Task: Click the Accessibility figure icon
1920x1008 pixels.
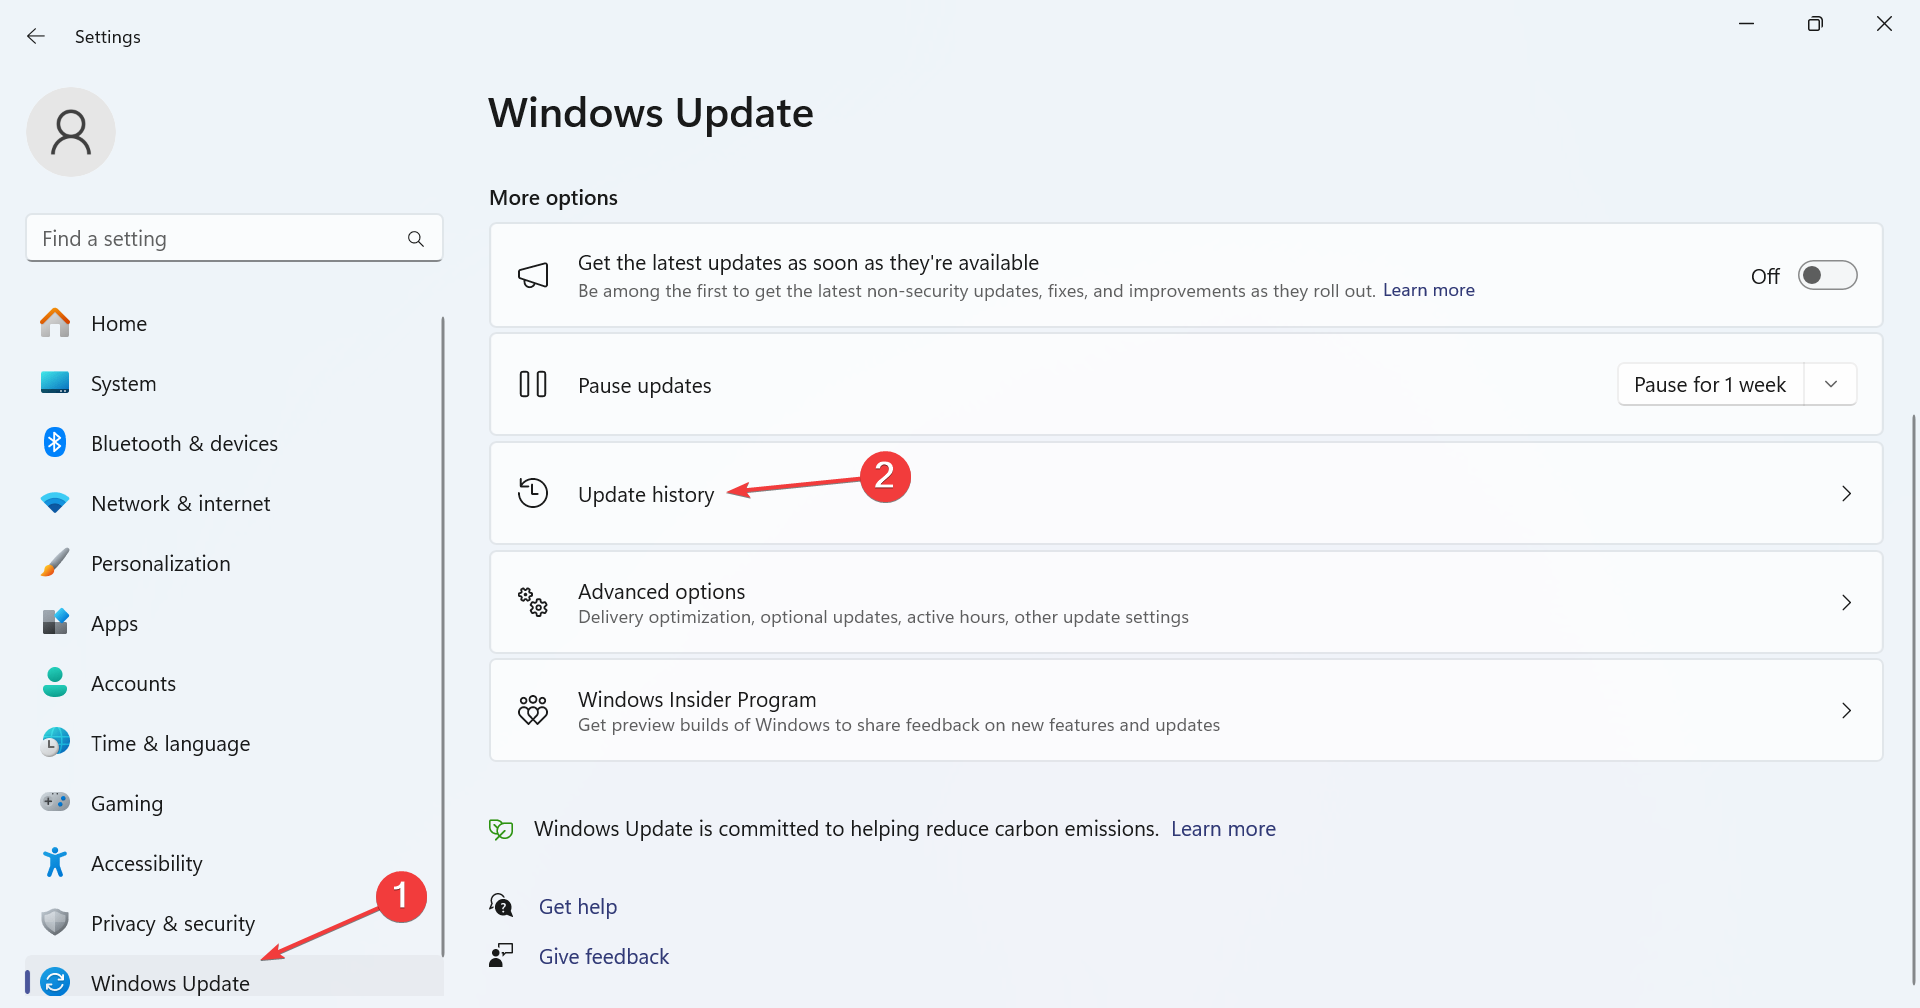Action: click(x=55, y=862)
